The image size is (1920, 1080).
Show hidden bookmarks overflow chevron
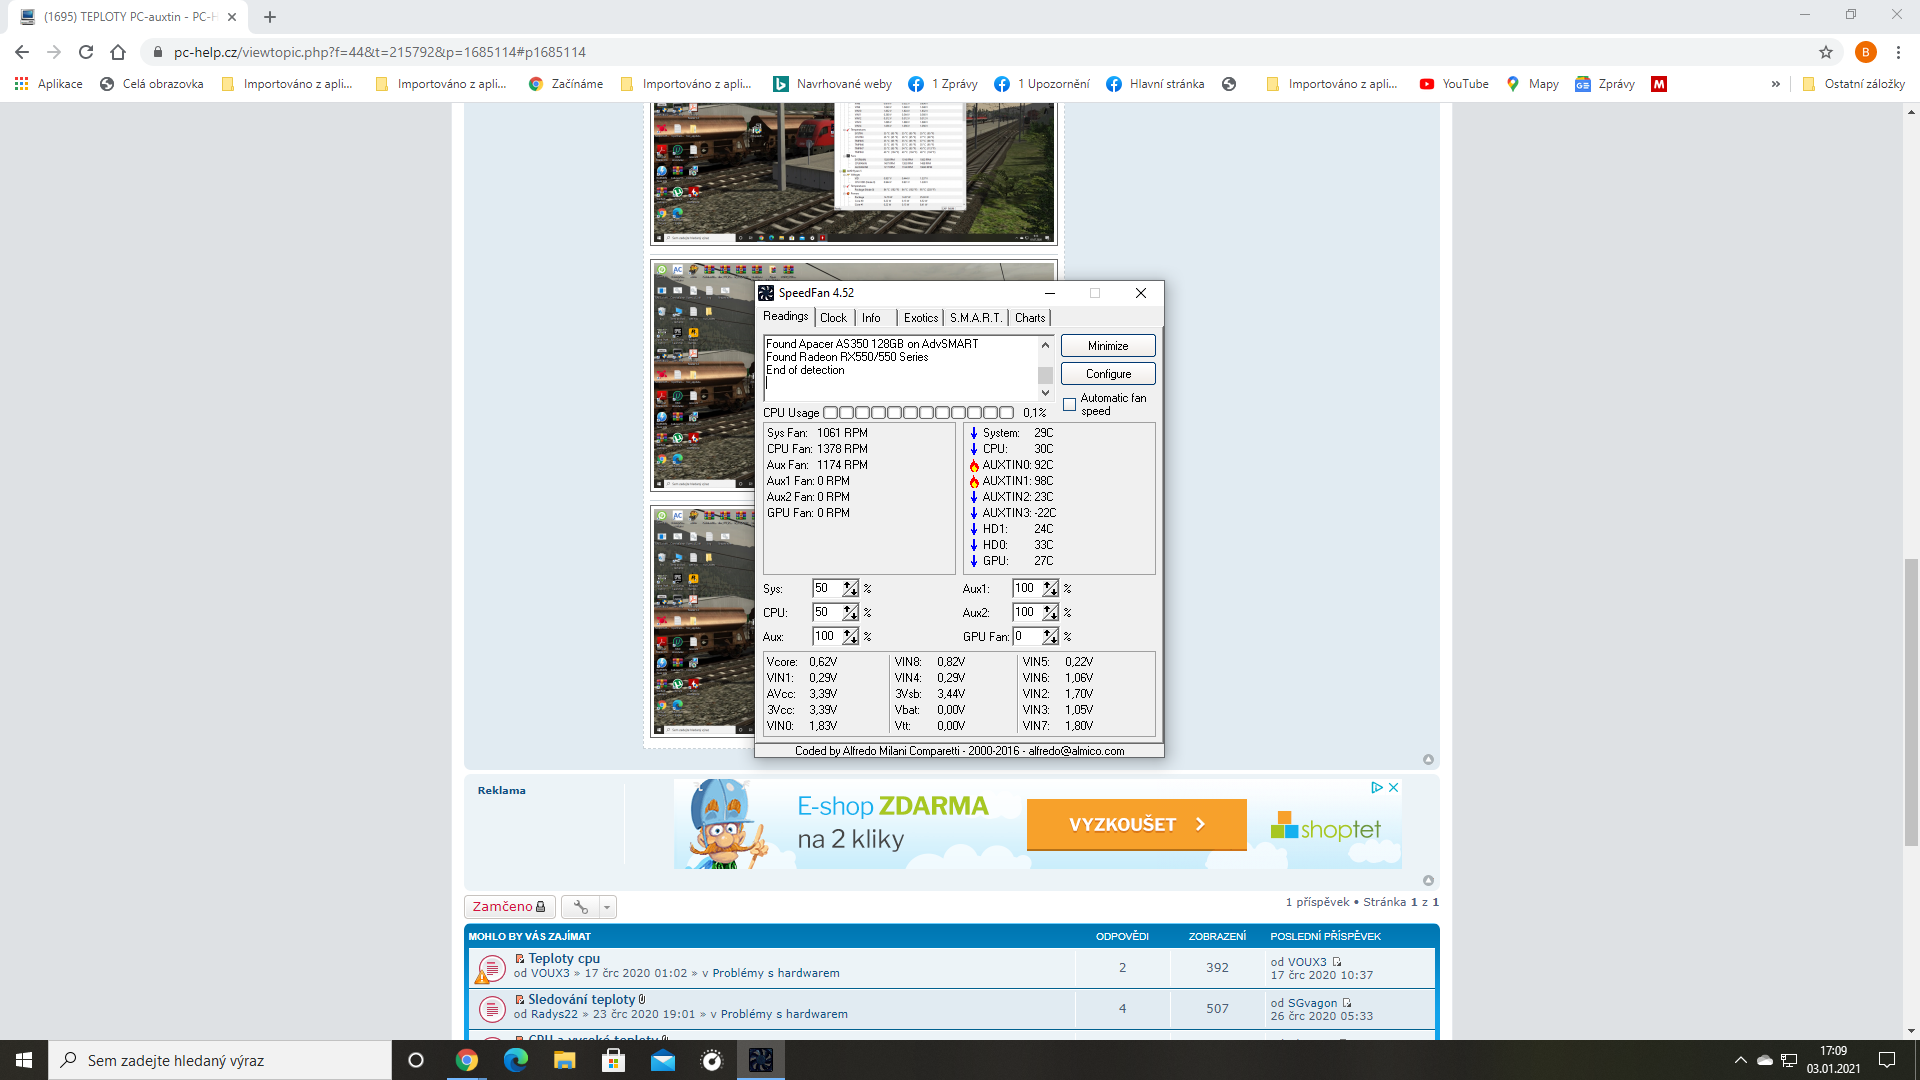(1775, 84)
